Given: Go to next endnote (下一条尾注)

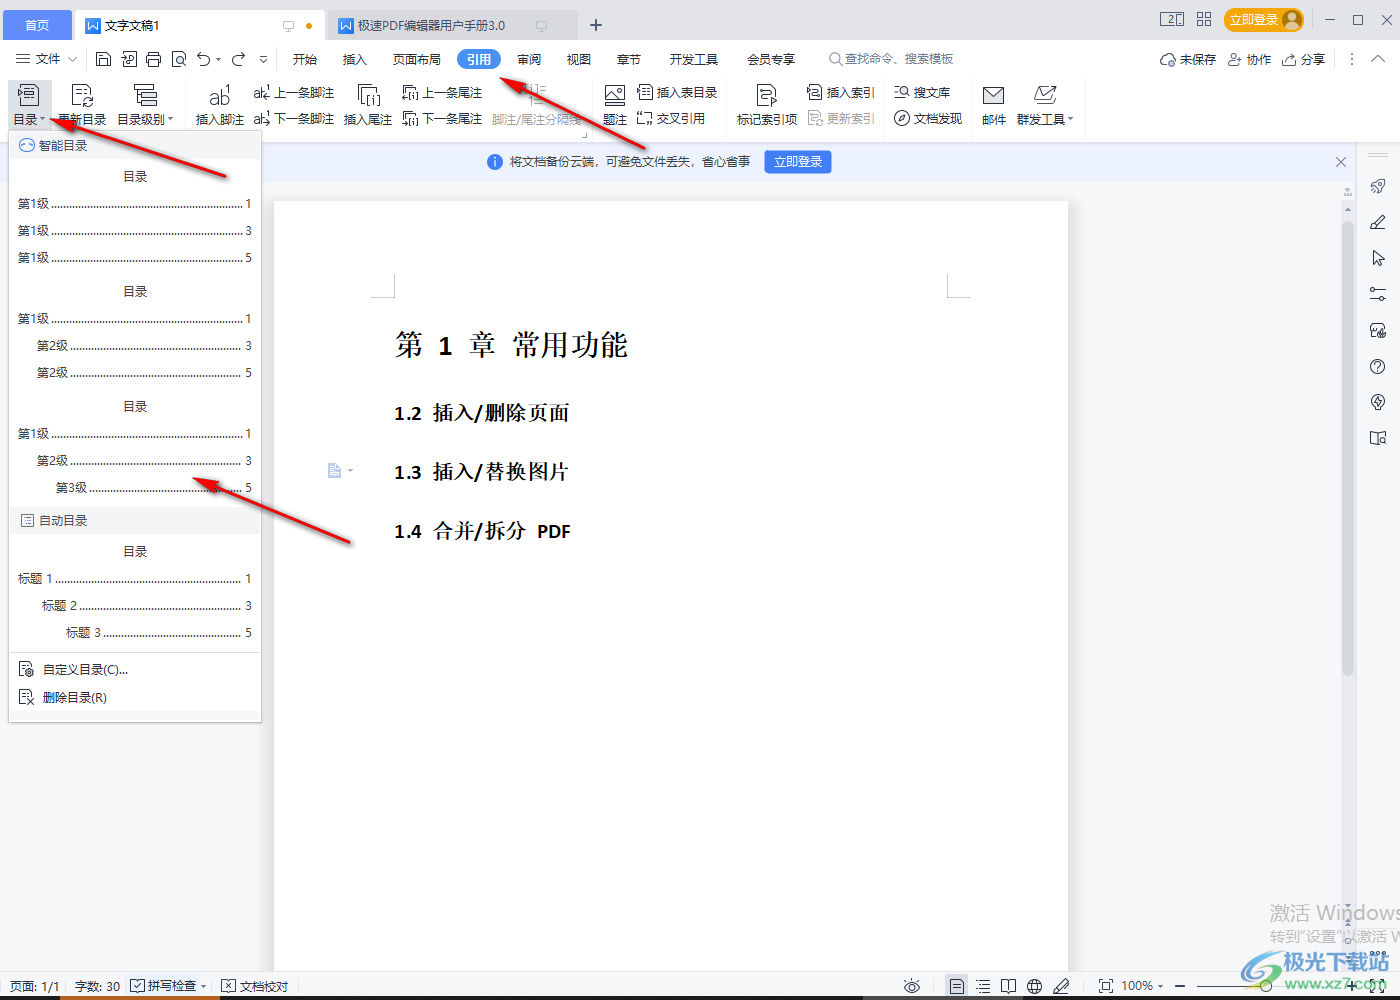Looking at the screenshot, I should coord(442,118).
